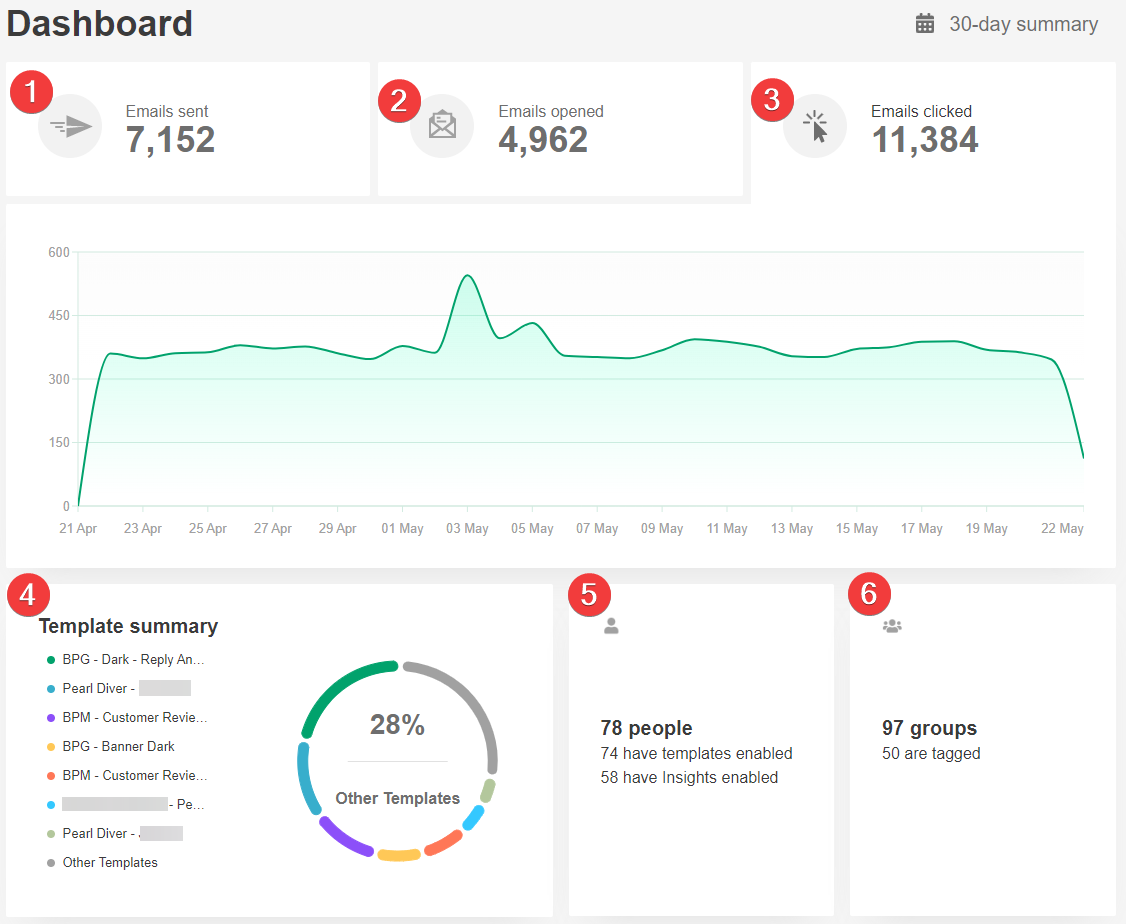Click the paper plane Emails sent icon
Image resolution: width=1126 pixels, height=924 pixels.
[x=70, y=126]
